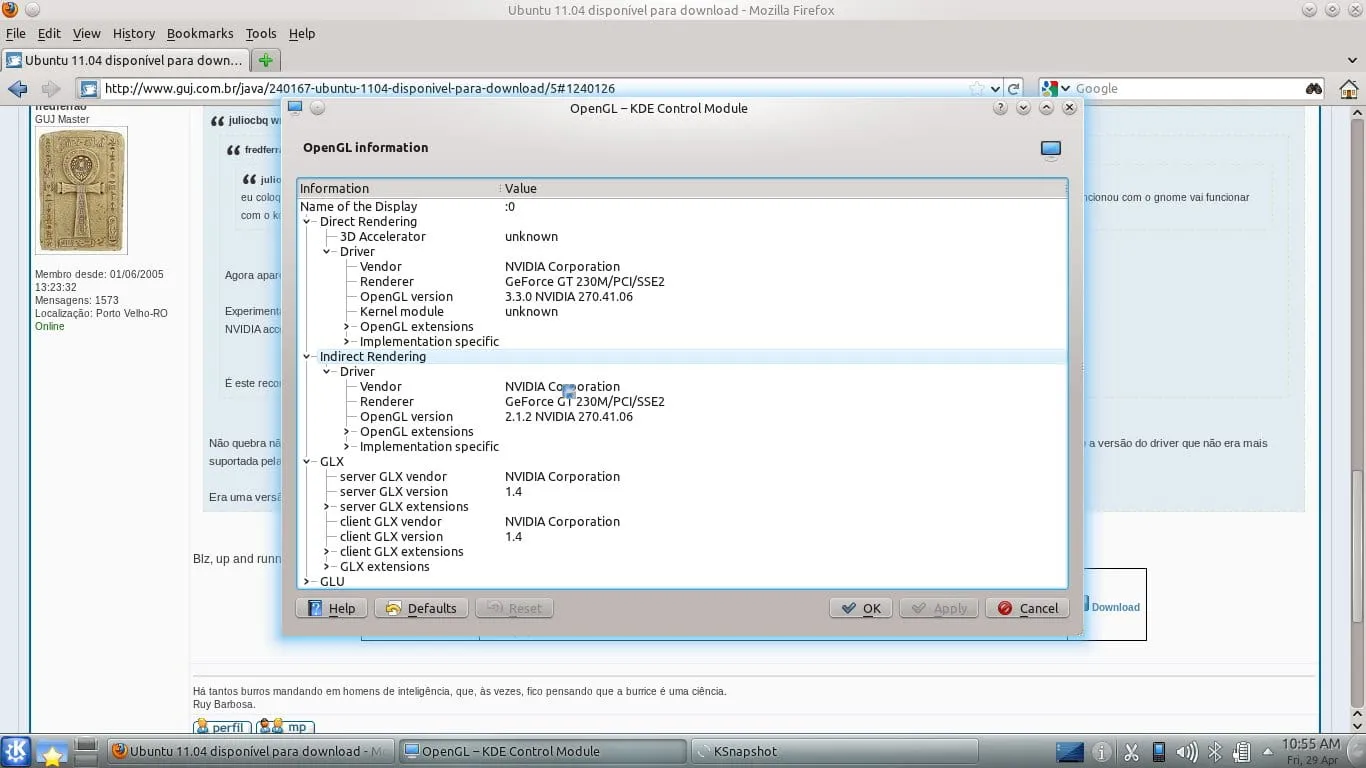Click the volume speaker tray icon

coord(1187,752)
